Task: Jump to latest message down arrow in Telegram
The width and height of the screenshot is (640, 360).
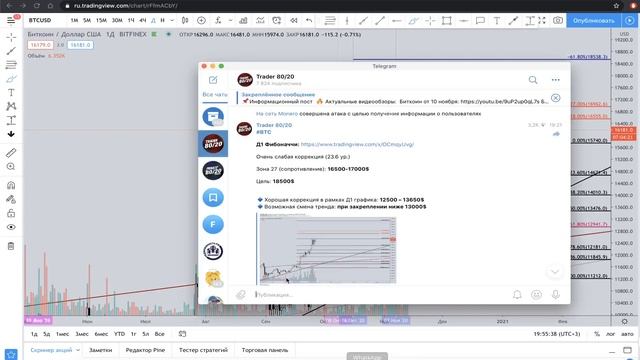Action: [554, 271]
